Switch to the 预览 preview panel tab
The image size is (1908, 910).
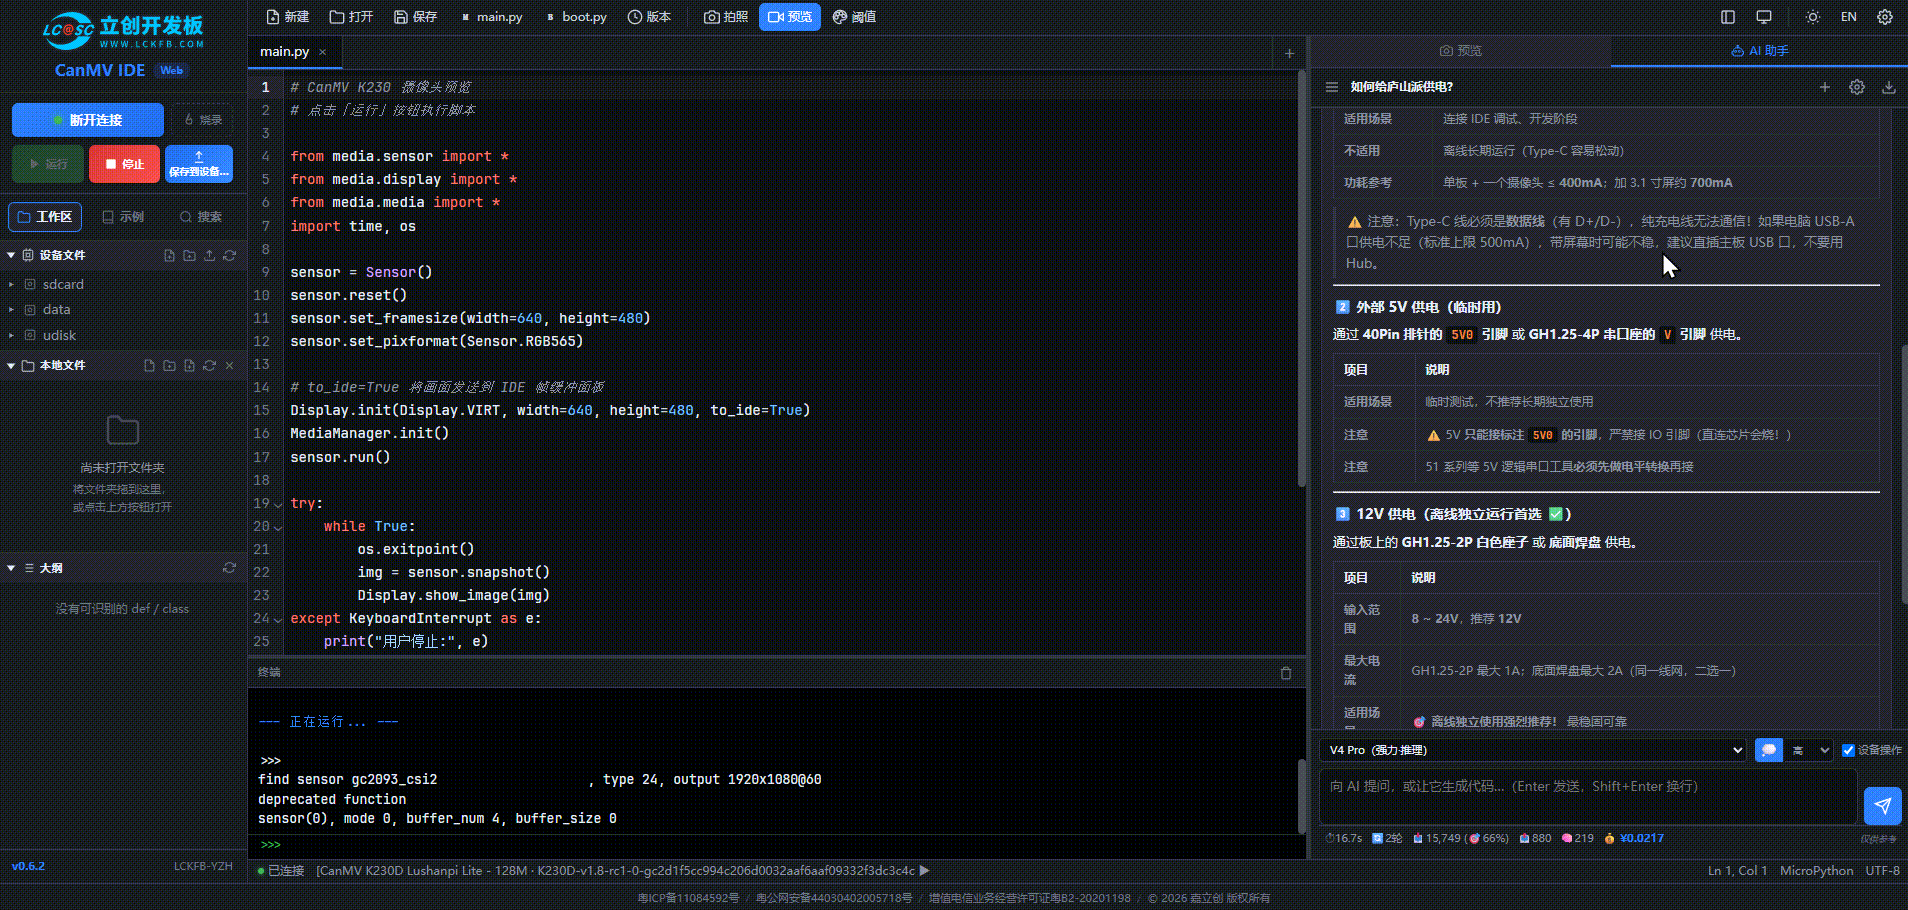[x=1461, y=51]
